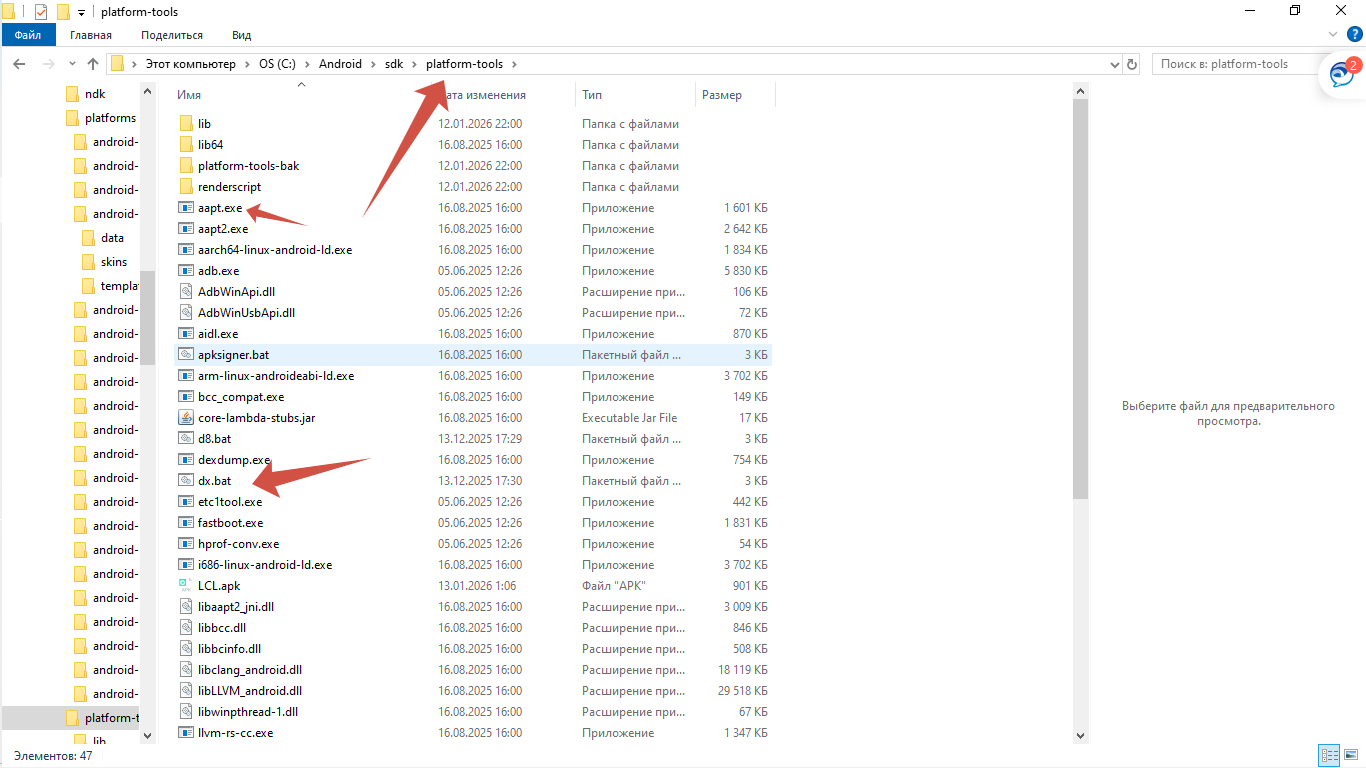Select the adb.exe file icon

185,271
